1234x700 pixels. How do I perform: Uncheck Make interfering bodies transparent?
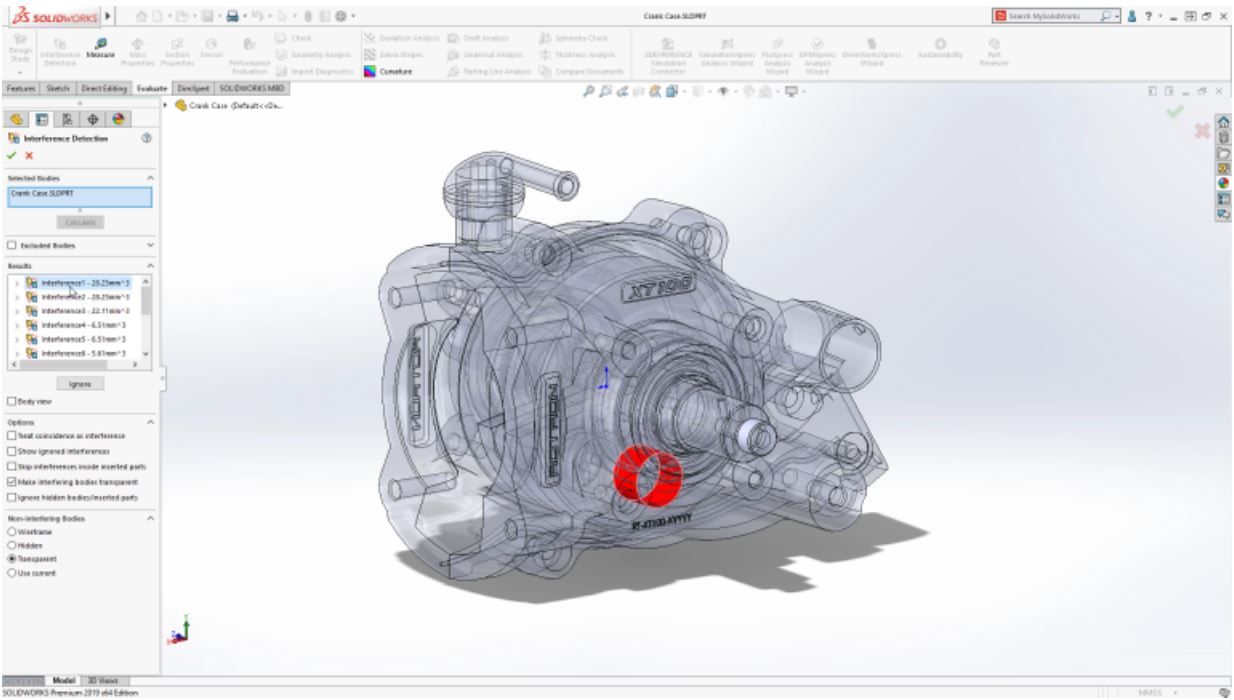[12, 483]
